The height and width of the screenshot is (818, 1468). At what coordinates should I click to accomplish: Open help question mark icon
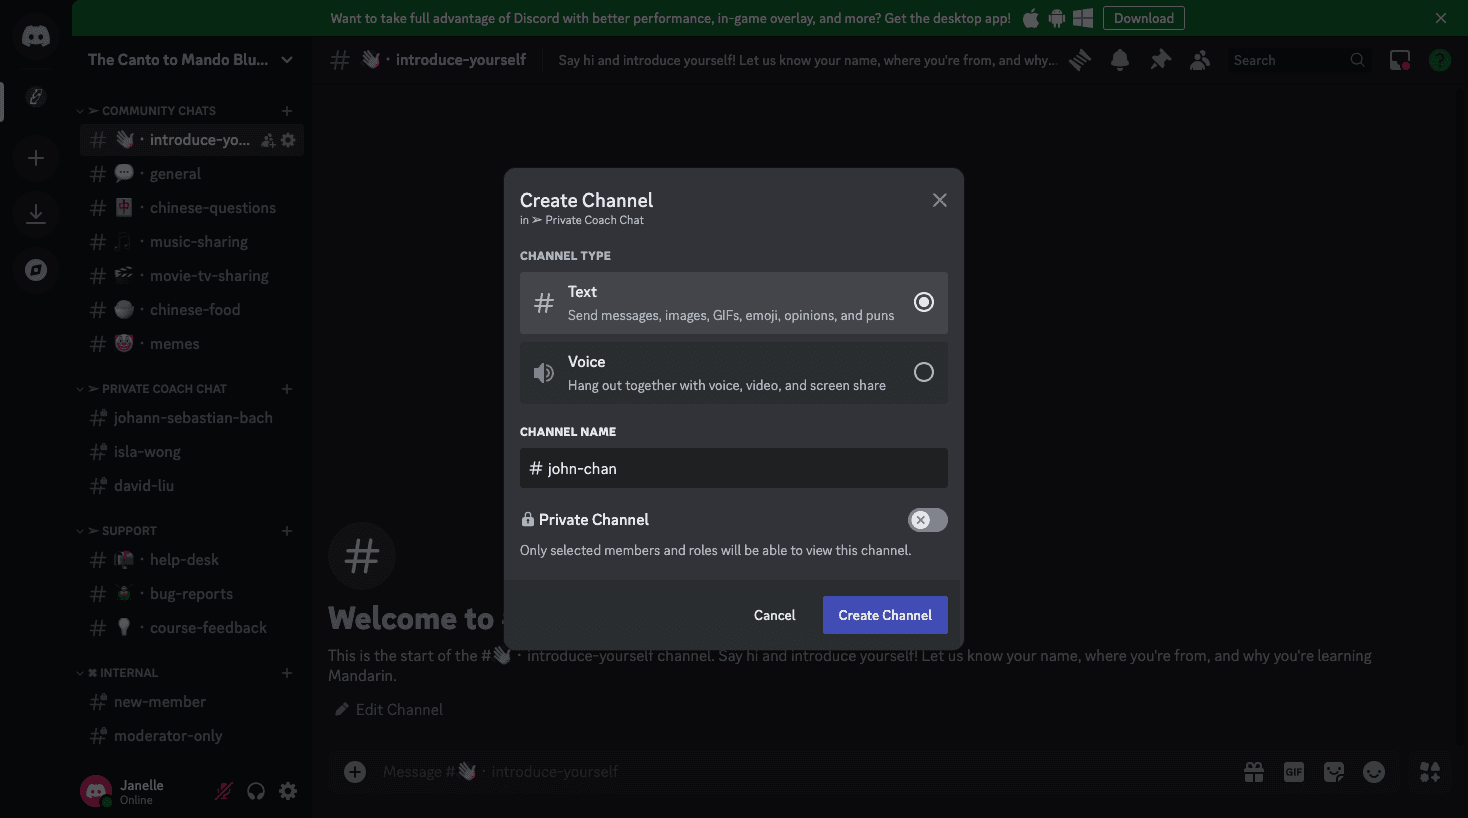(x=1440, y=60)
